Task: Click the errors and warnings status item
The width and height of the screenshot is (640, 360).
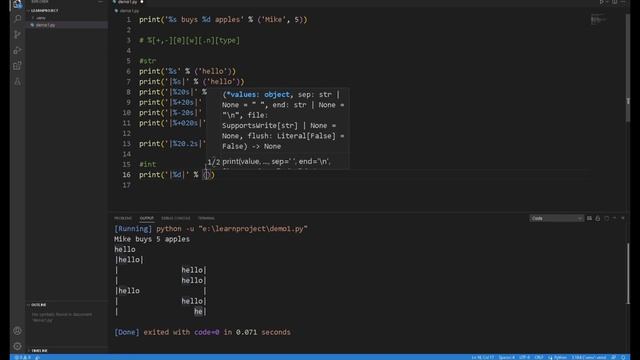Action: [x=23, y=357]
